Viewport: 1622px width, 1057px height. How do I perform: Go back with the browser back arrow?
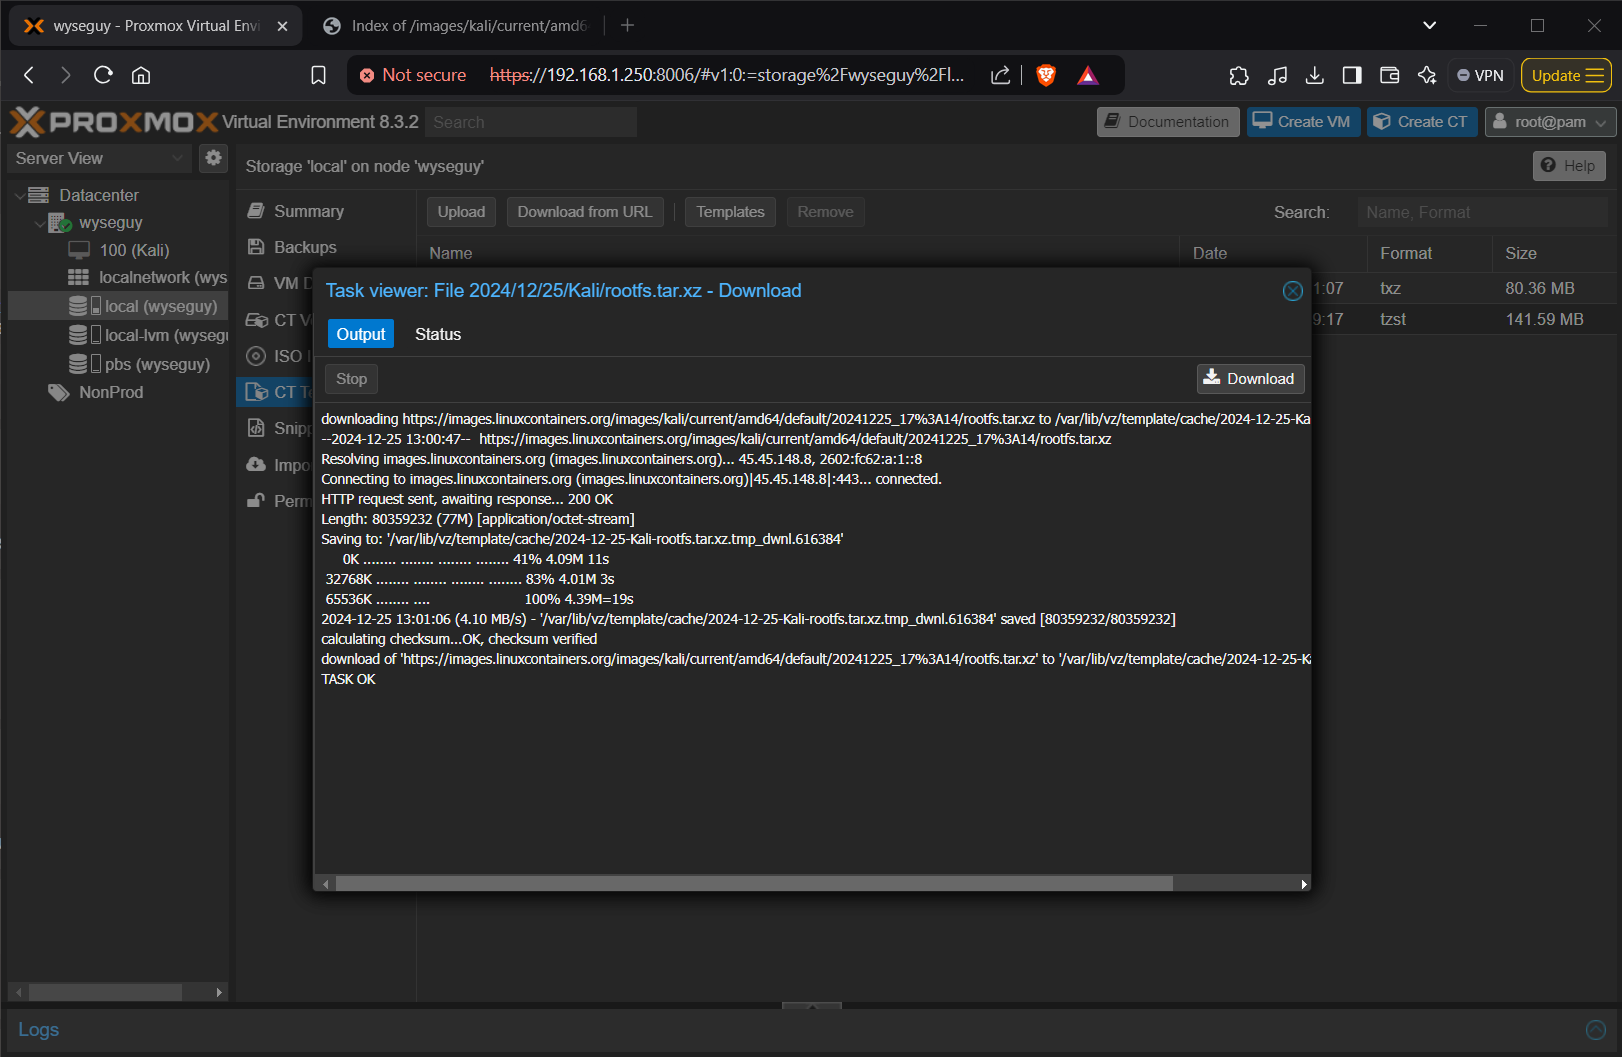point(29,75)
